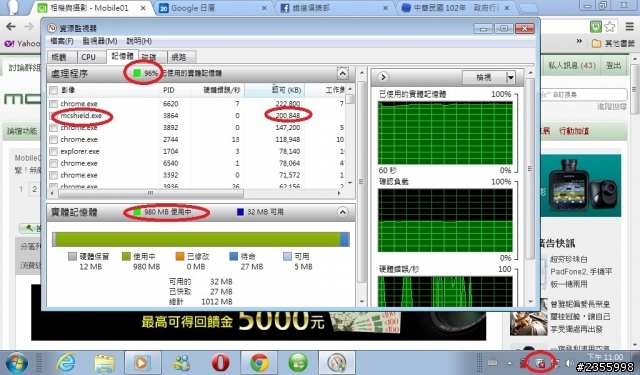This screenshot has height=375, width=640.
Task: Click Chrome's forward arrow
Action: click(29, 27)
